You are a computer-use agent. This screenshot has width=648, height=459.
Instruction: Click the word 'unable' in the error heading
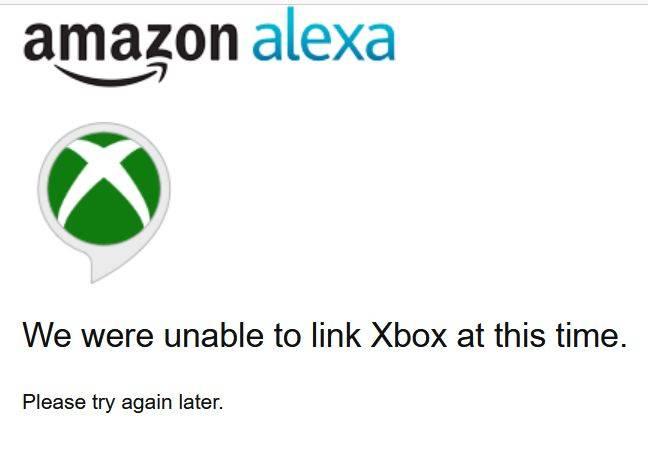213,335
